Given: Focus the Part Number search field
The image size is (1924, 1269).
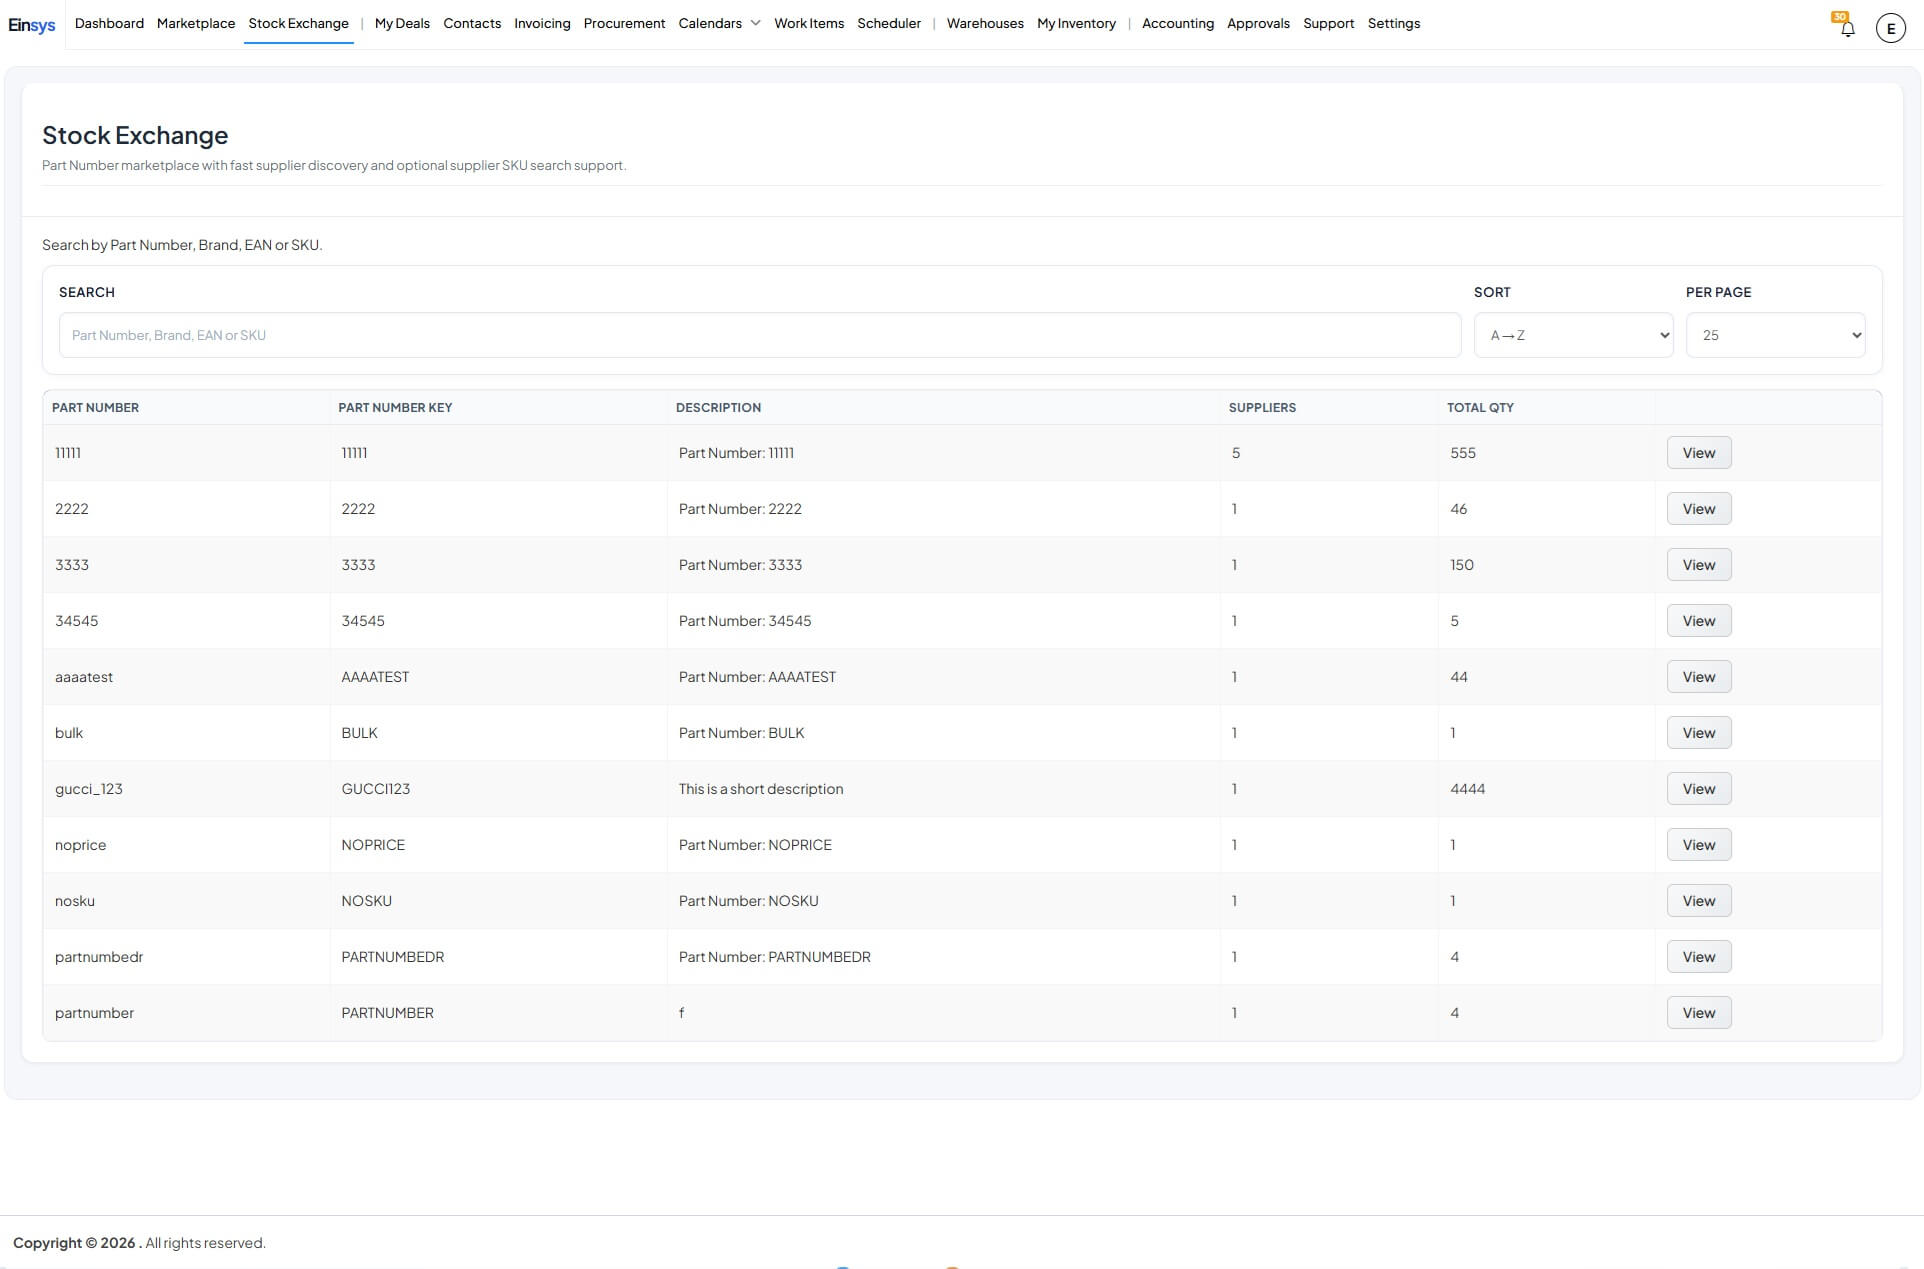Looking at the screenshot, I should pyautogui.click(x=759, y=335).
